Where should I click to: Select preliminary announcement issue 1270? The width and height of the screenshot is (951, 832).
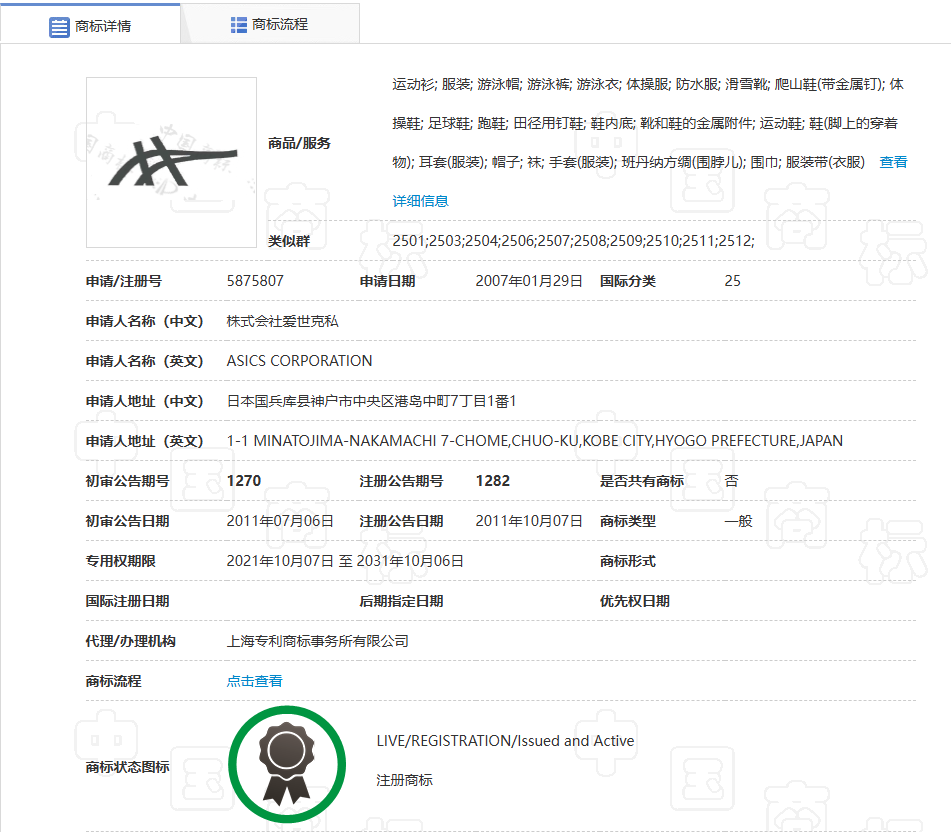244,481
